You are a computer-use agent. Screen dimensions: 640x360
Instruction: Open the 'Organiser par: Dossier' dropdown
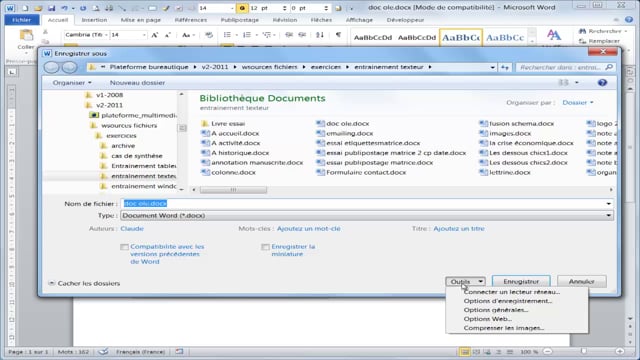[x=578, y=102]
